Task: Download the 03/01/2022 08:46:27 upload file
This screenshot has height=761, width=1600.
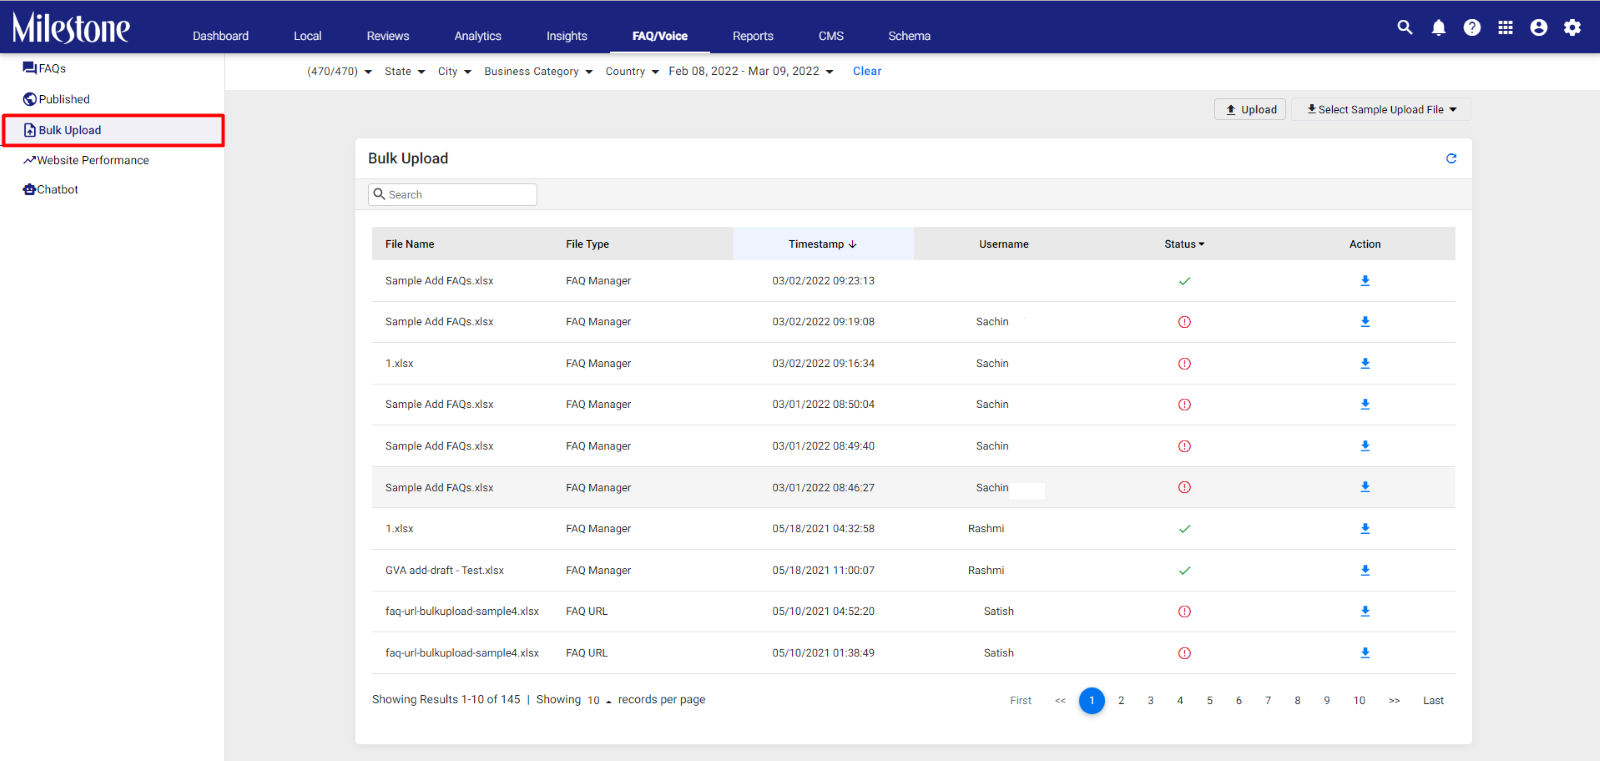Action: coord(1365,487)
